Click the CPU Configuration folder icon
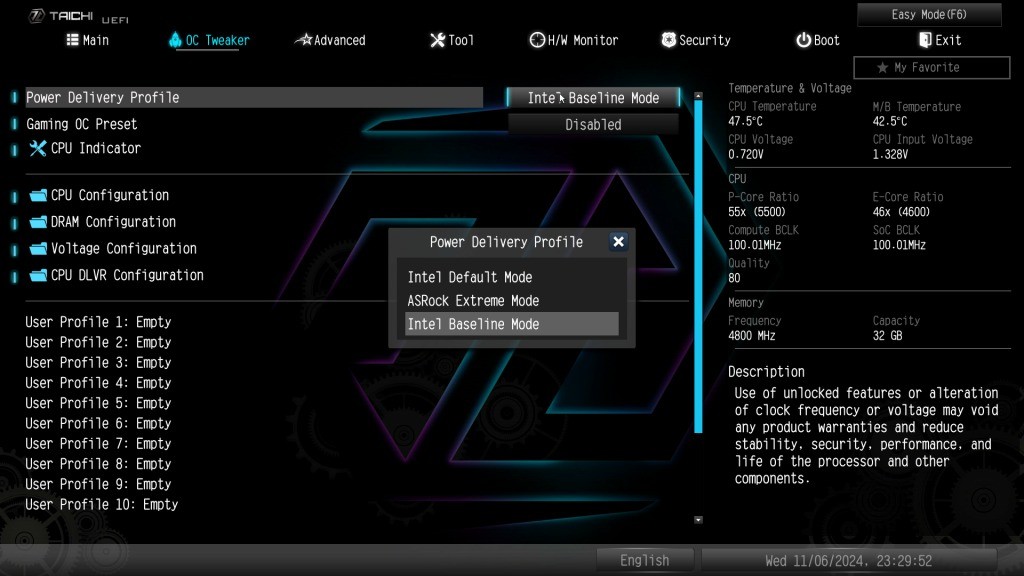 tap(39, 195)
